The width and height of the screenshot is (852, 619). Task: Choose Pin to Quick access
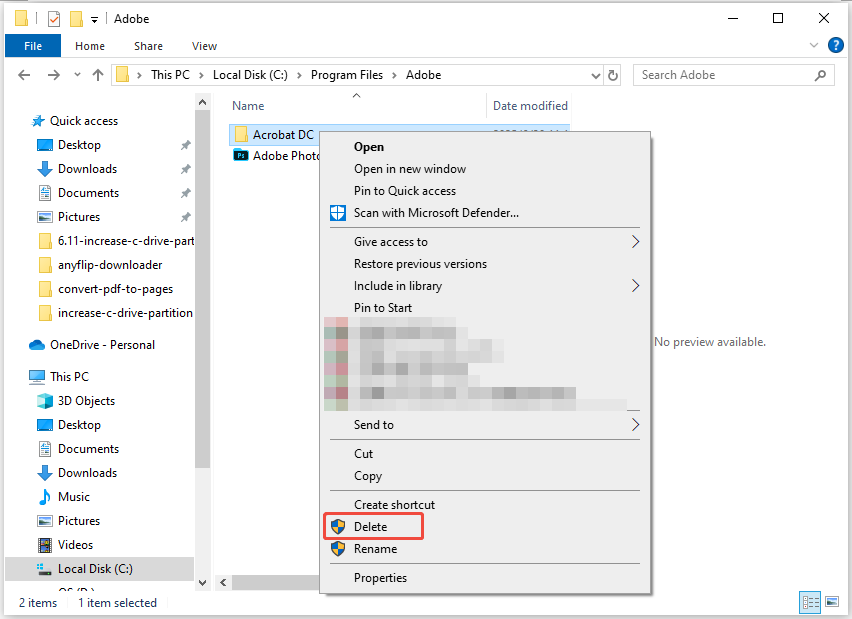[x=405, y=191]
